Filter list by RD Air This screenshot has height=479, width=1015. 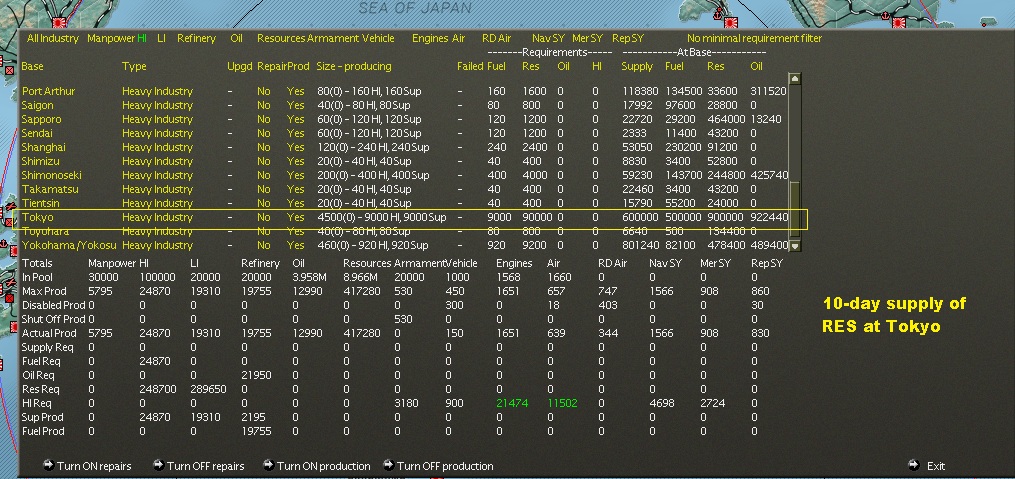(497, 38)
